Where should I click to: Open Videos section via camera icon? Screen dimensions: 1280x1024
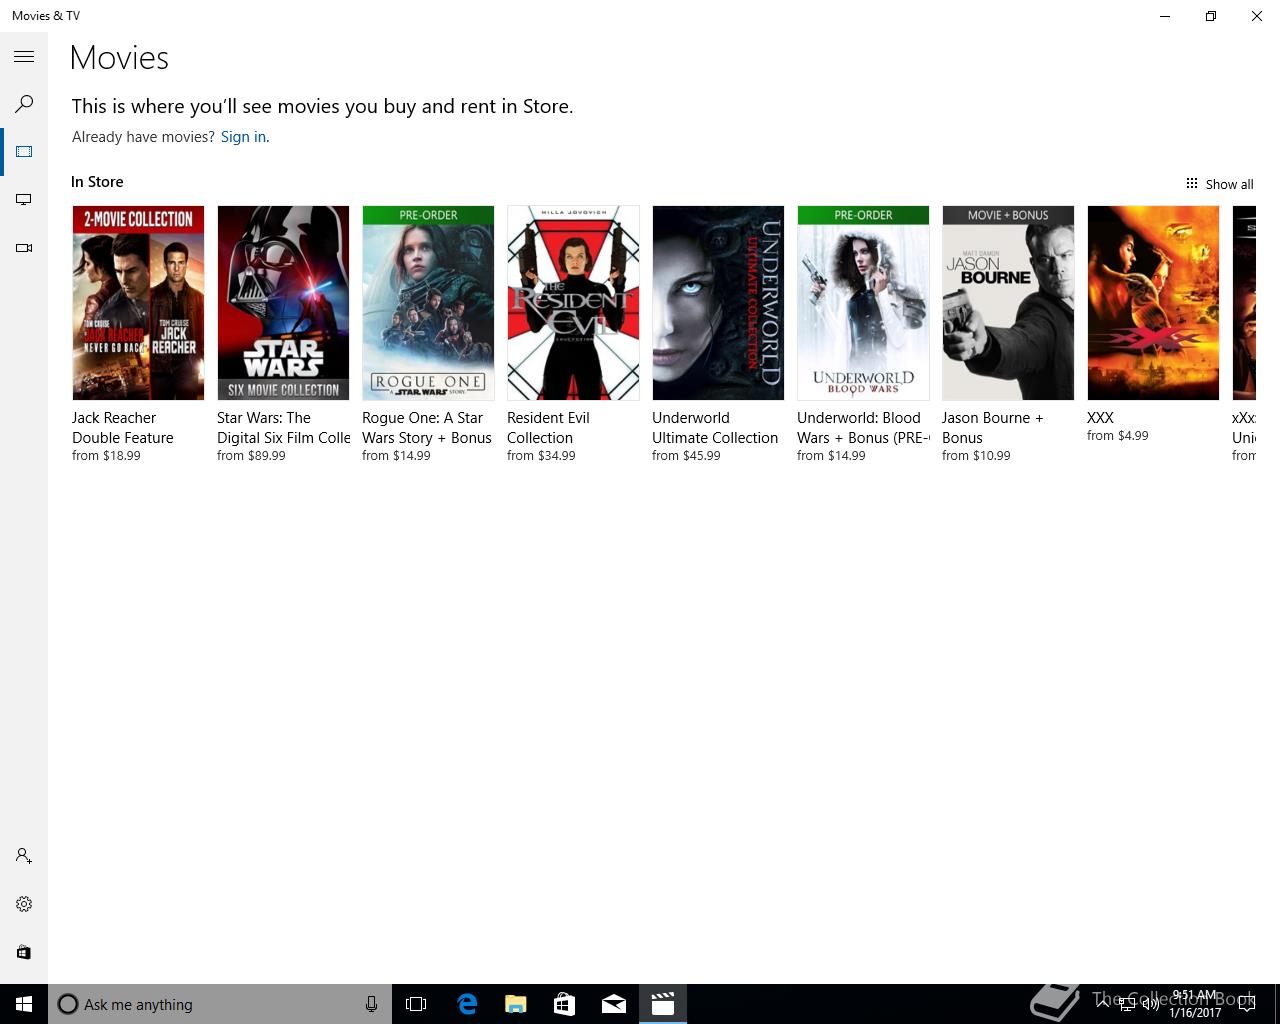tap(24, 248)
